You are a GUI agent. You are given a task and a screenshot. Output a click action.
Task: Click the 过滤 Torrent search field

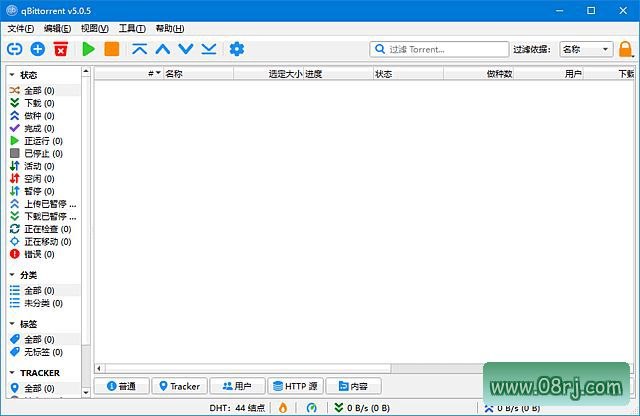[439, 49]
